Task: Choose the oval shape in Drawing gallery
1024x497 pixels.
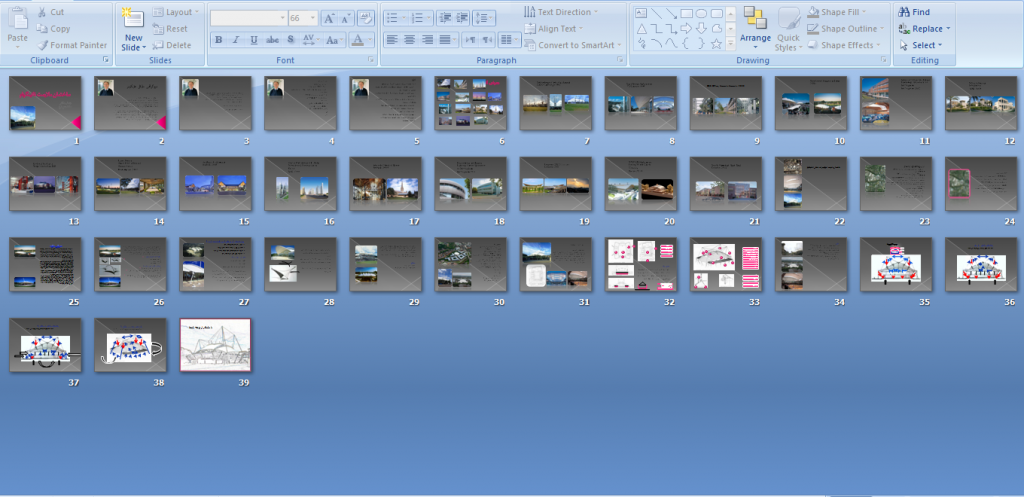Action: 701,13
